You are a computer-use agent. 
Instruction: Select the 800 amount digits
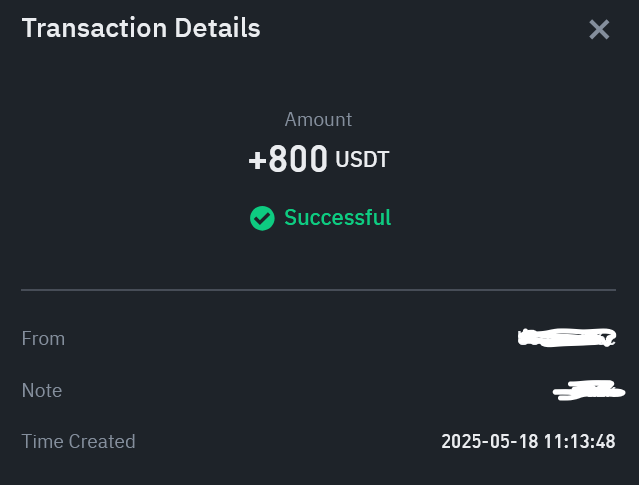coord(298,160)
